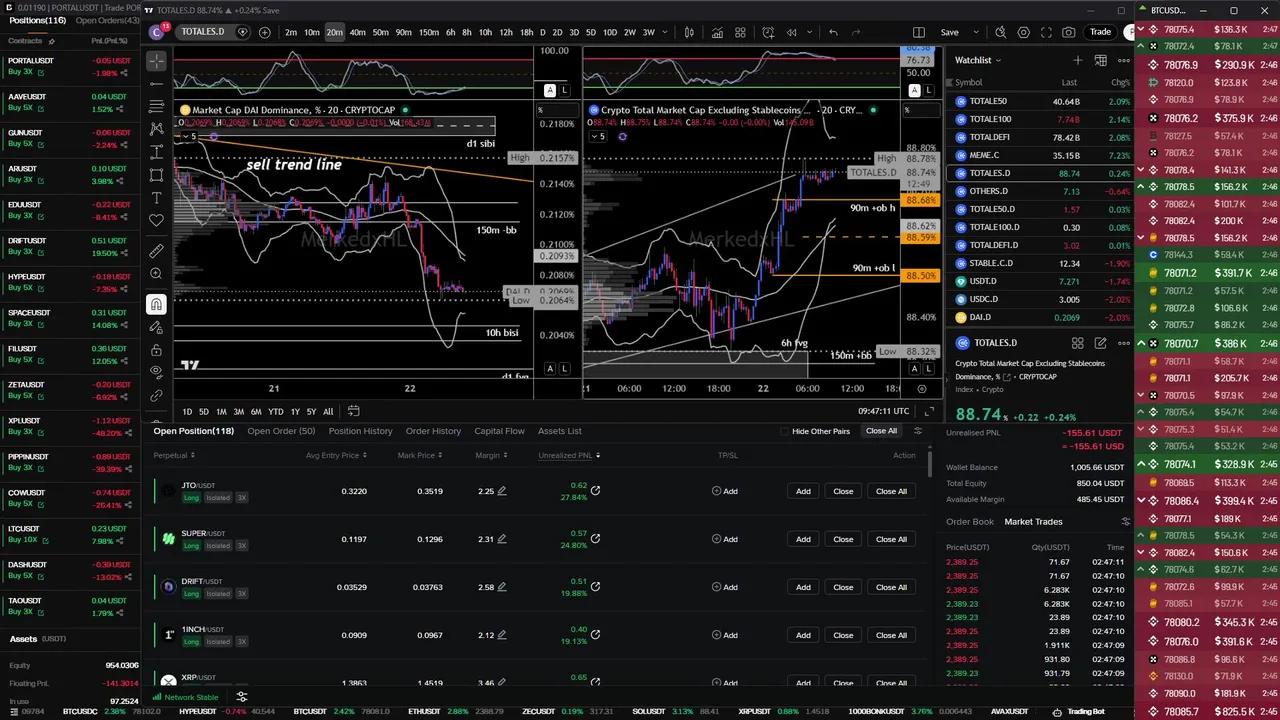The width and height of the screenshot is (1280, 720).
Task: Close the SUPER/USDT position
Action: (842, 539)
